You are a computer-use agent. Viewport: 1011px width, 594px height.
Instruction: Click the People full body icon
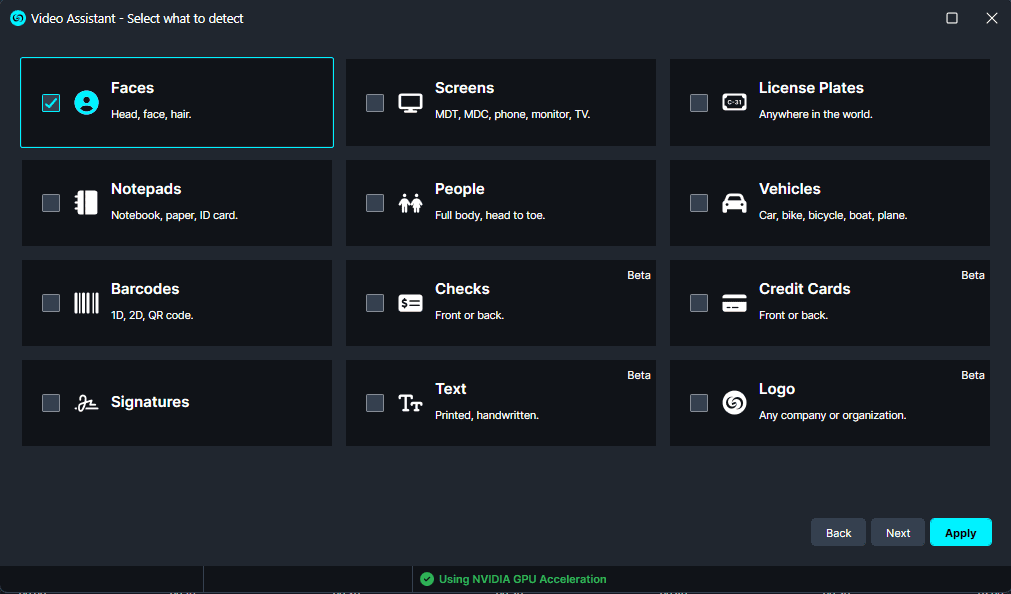point(411,203)
